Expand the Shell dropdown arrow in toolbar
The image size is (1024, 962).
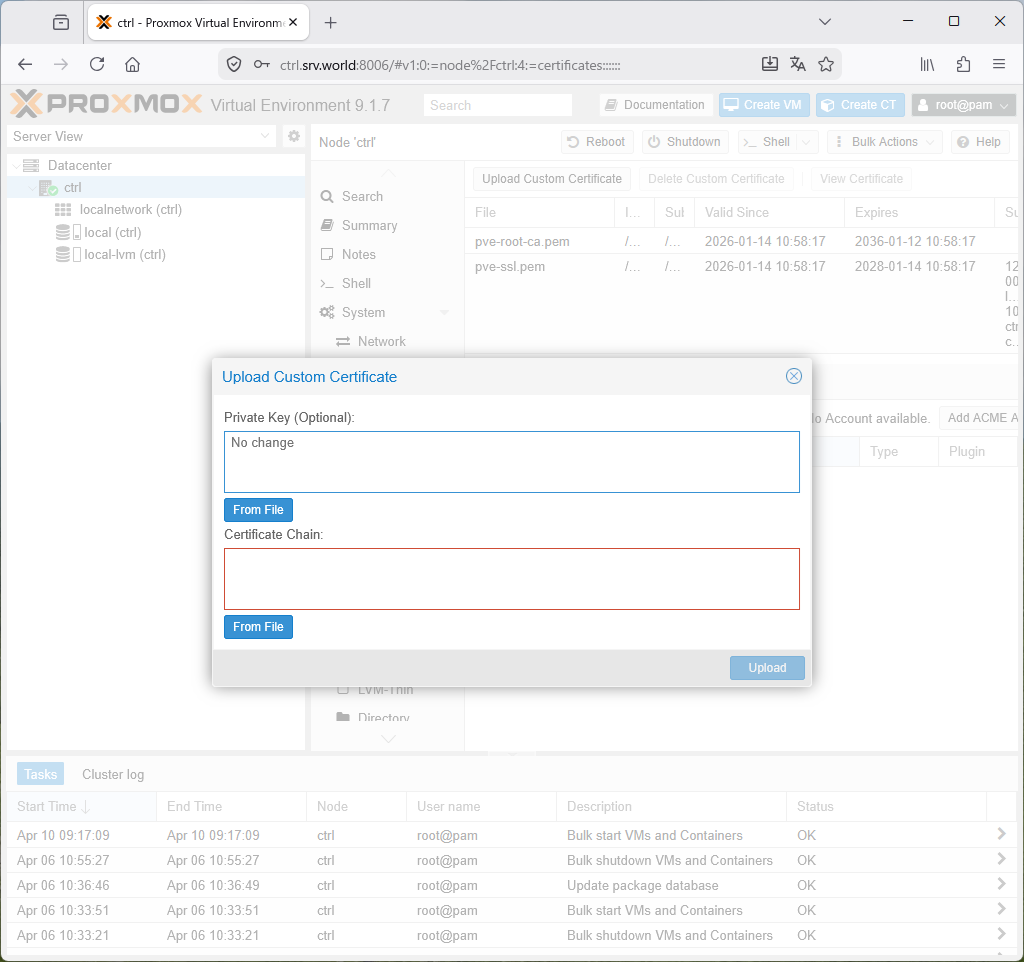pyautogui.click(x=808, y=142)
